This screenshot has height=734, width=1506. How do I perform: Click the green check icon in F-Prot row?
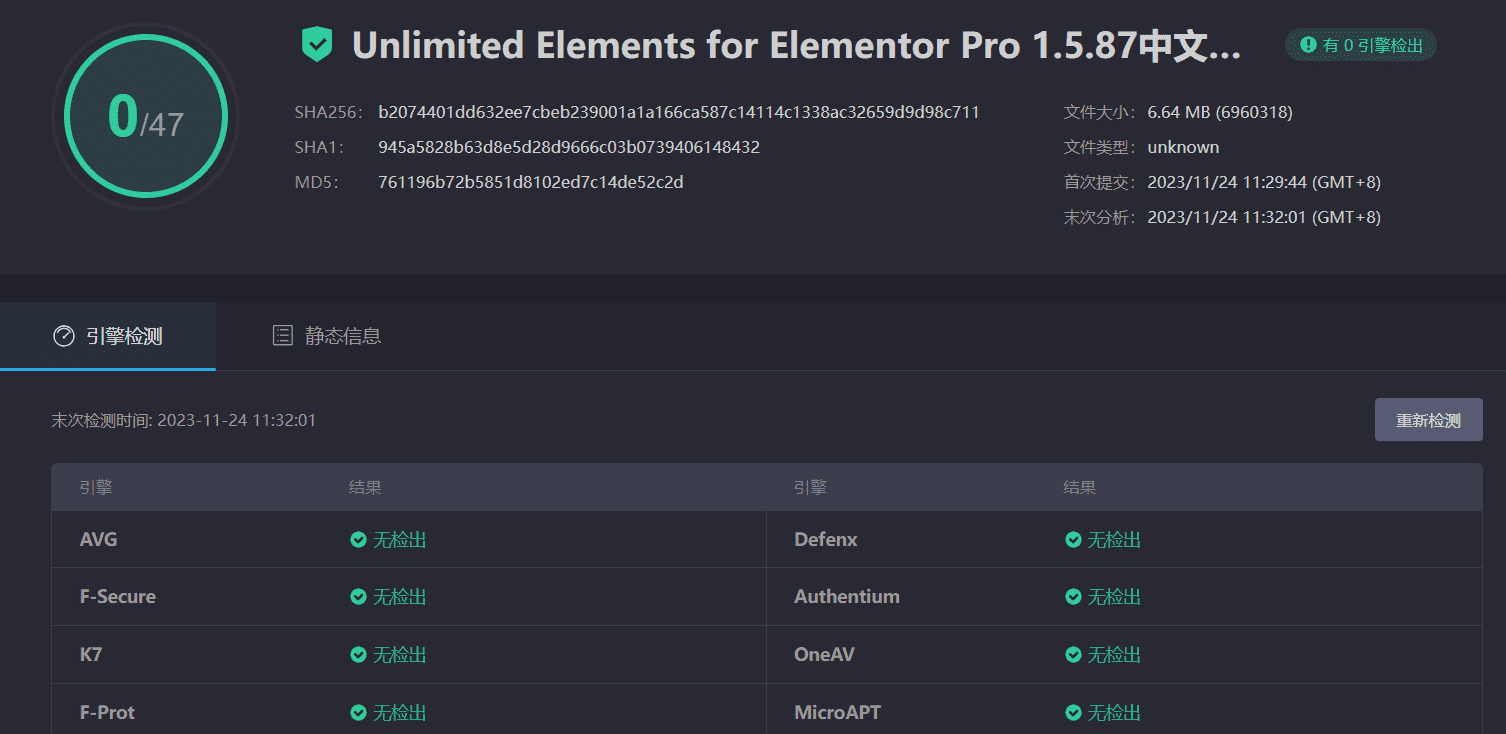coord(358,713)
